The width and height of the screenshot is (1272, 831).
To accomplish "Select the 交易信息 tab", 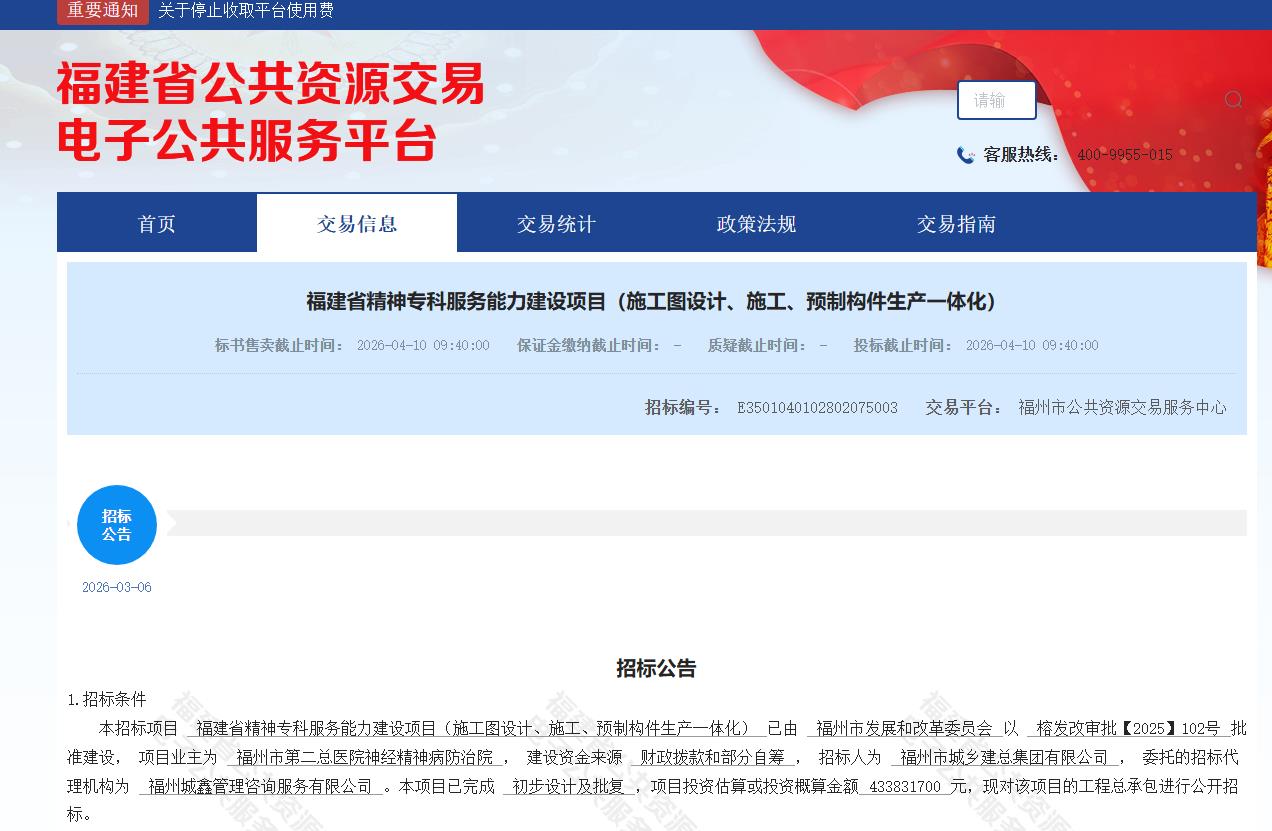I will (x=357, y=224).
